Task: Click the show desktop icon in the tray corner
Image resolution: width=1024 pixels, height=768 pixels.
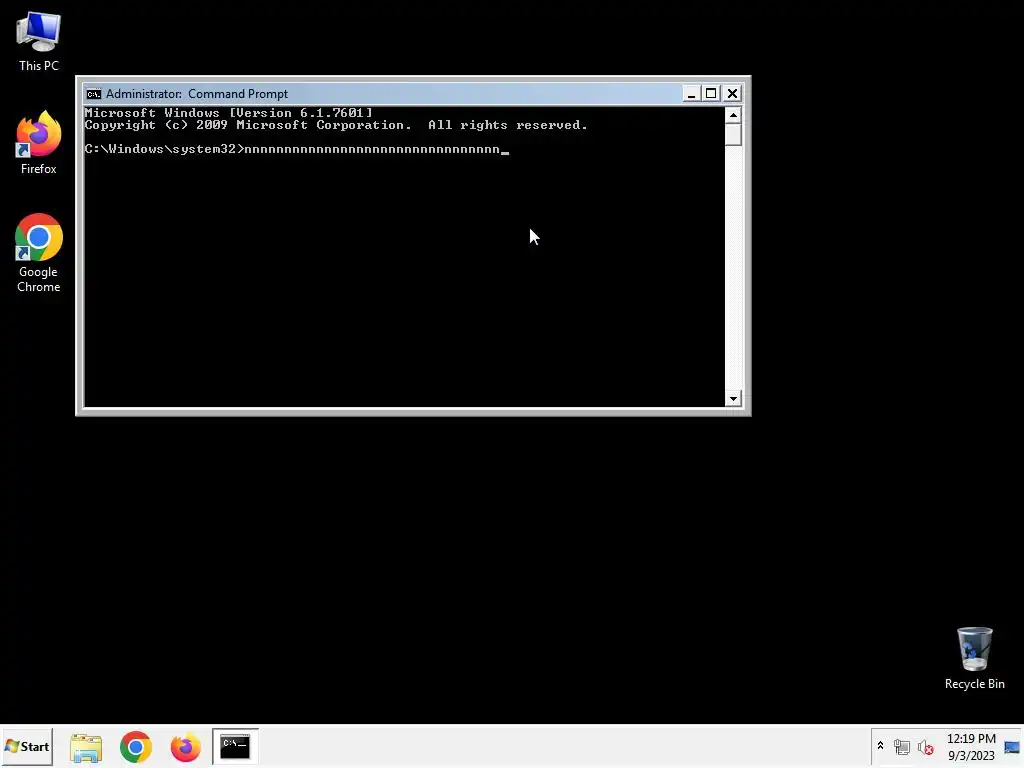Action: 1012,747
